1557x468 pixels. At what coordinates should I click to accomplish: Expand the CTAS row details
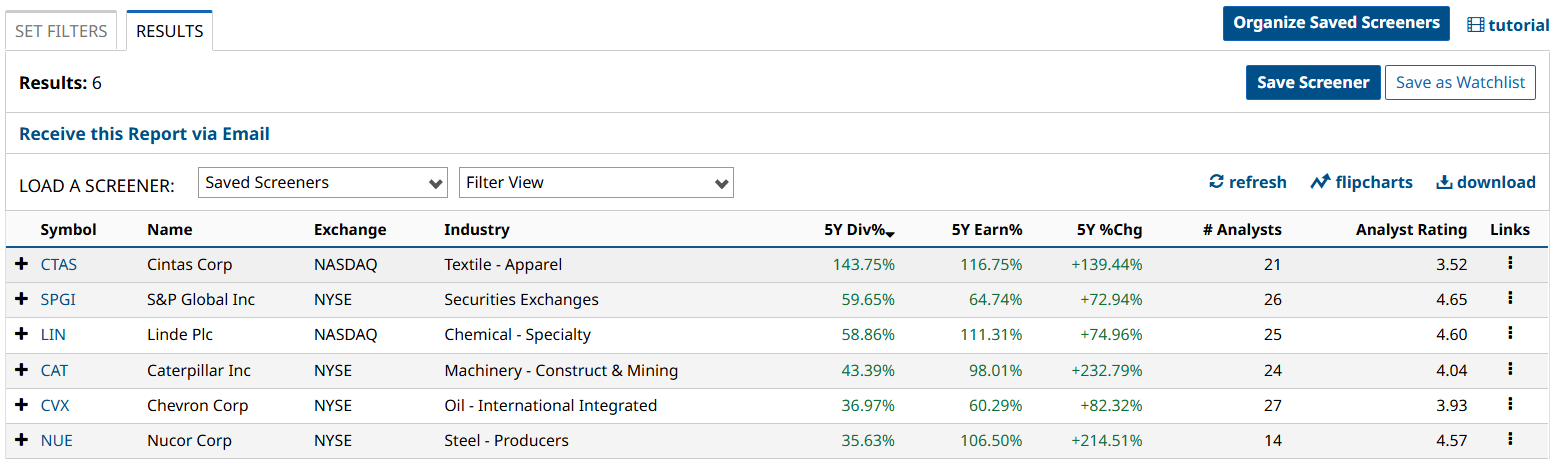tap(22, 264)
